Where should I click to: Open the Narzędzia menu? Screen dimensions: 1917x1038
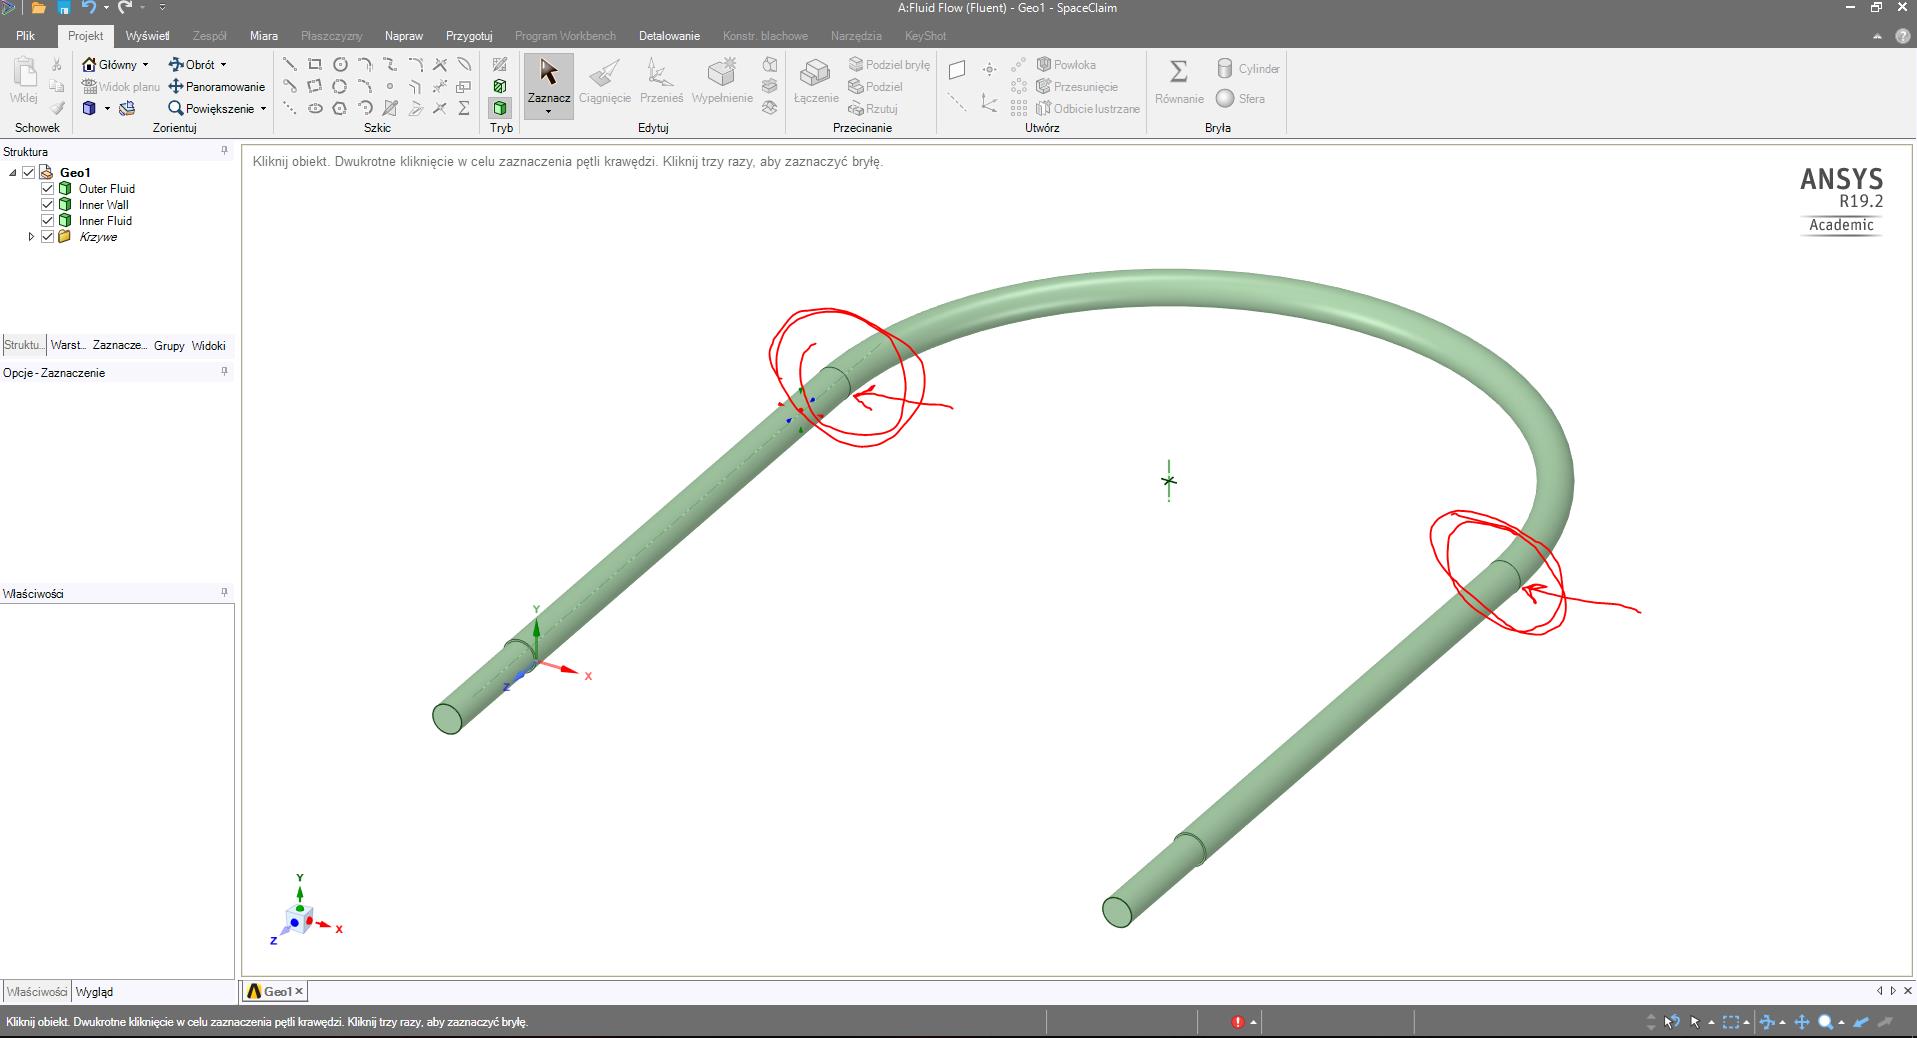pyautogui.click(x=855, y=35)
